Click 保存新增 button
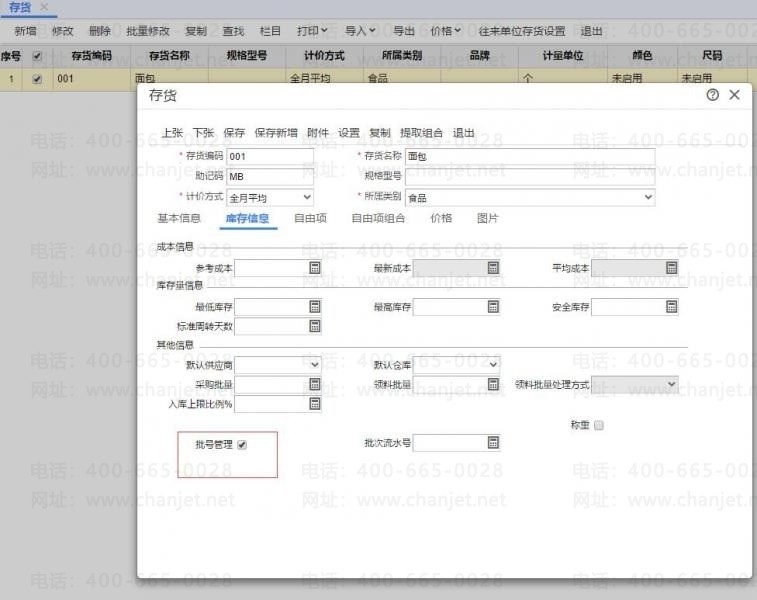The height and width of the screenshot is (600, 757). point(276,133)
